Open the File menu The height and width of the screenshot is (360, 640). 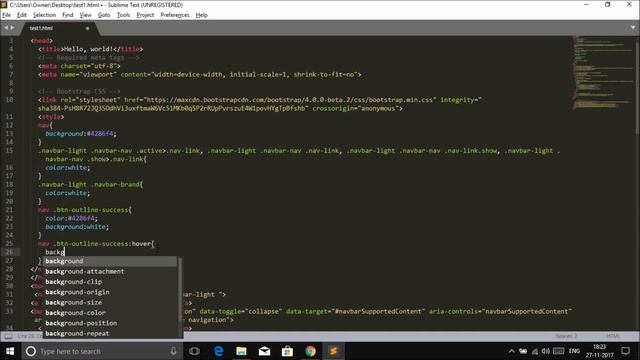click(7, 15)
